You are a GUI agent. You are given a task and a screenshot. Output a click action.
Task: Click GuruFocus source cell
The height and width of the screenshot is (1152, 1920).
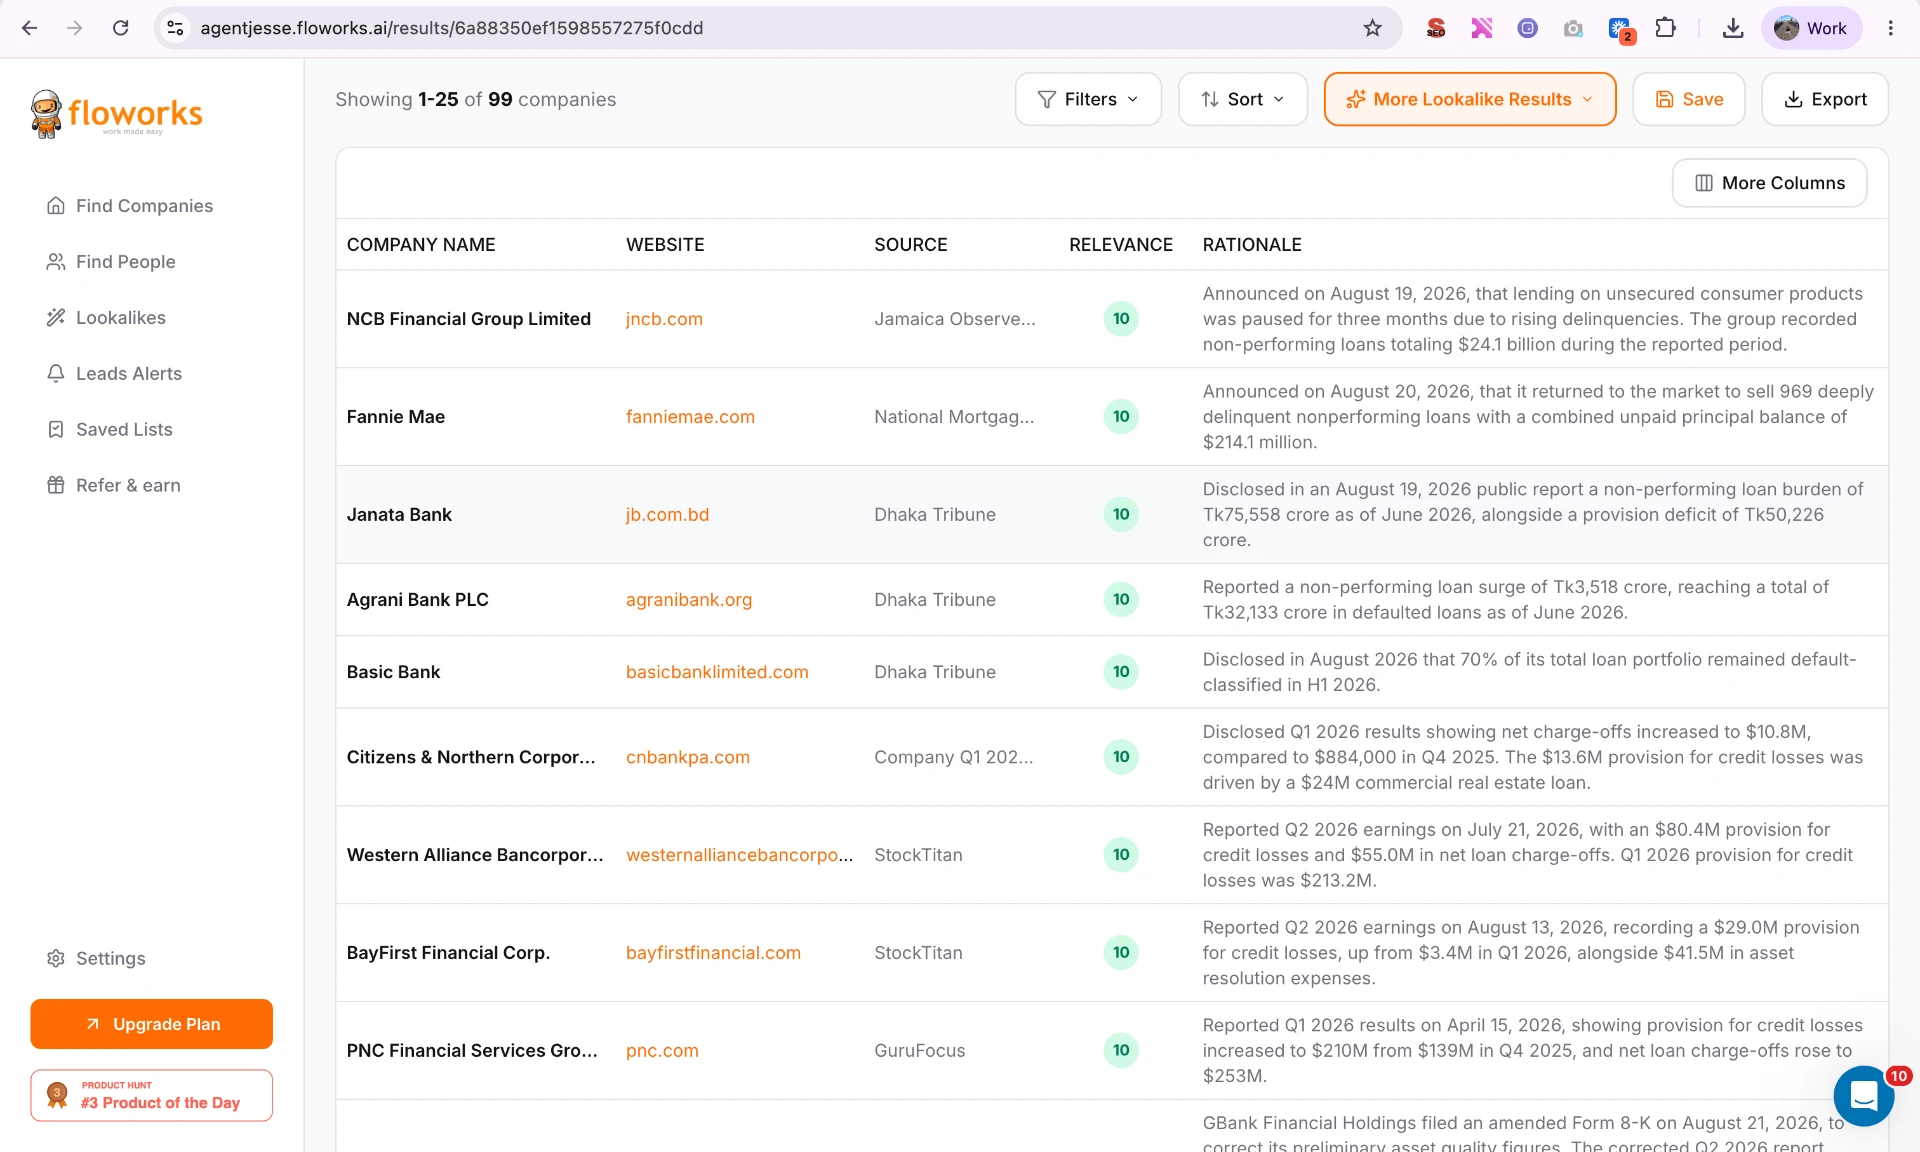tap(920, 1051)
